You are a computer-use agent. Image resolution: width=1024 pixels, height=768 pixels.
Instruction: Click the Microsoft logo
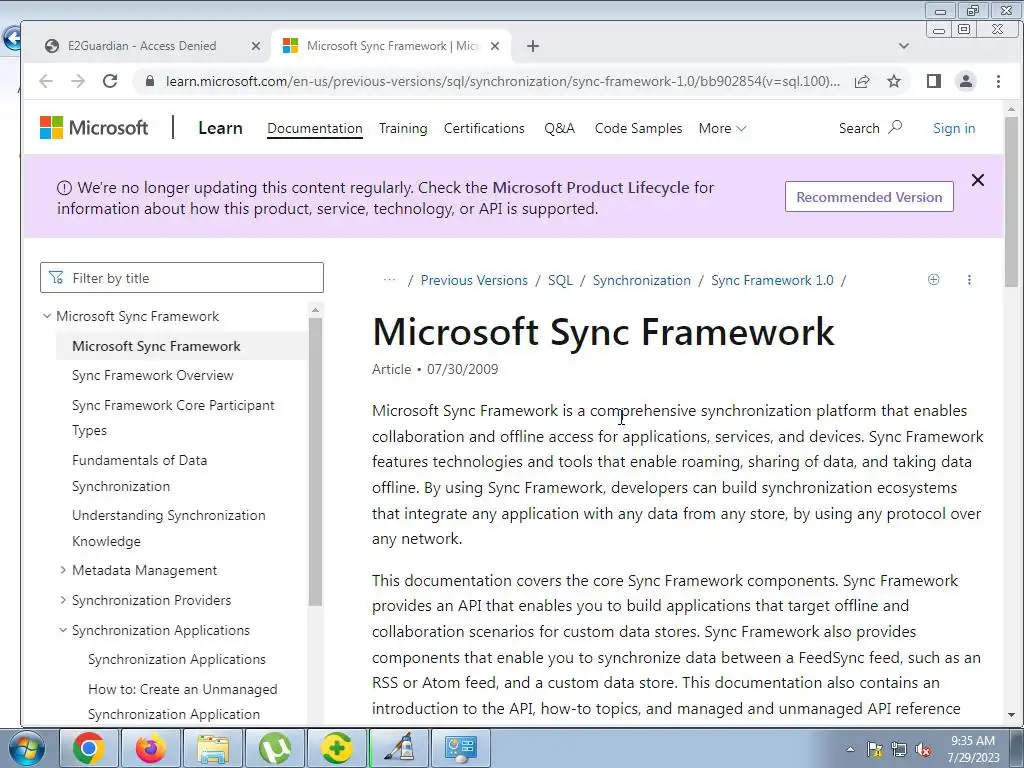(x=94, y=127)
